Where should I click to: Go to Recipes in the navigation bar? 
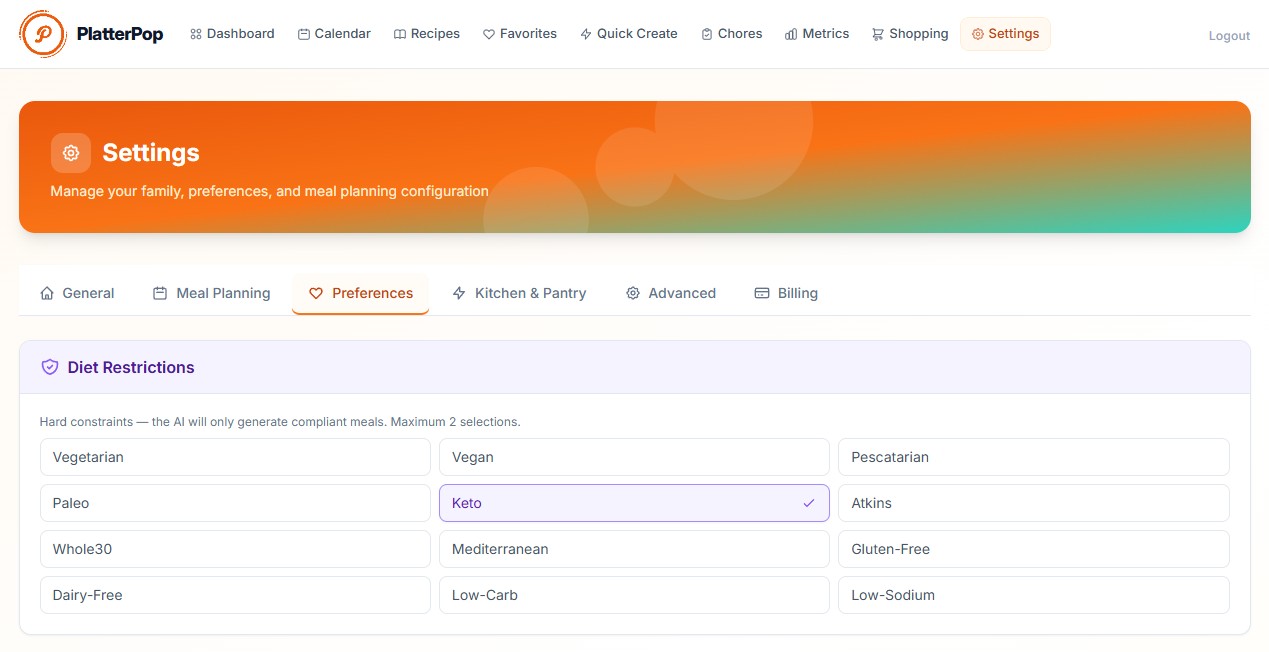coord(427,34)
